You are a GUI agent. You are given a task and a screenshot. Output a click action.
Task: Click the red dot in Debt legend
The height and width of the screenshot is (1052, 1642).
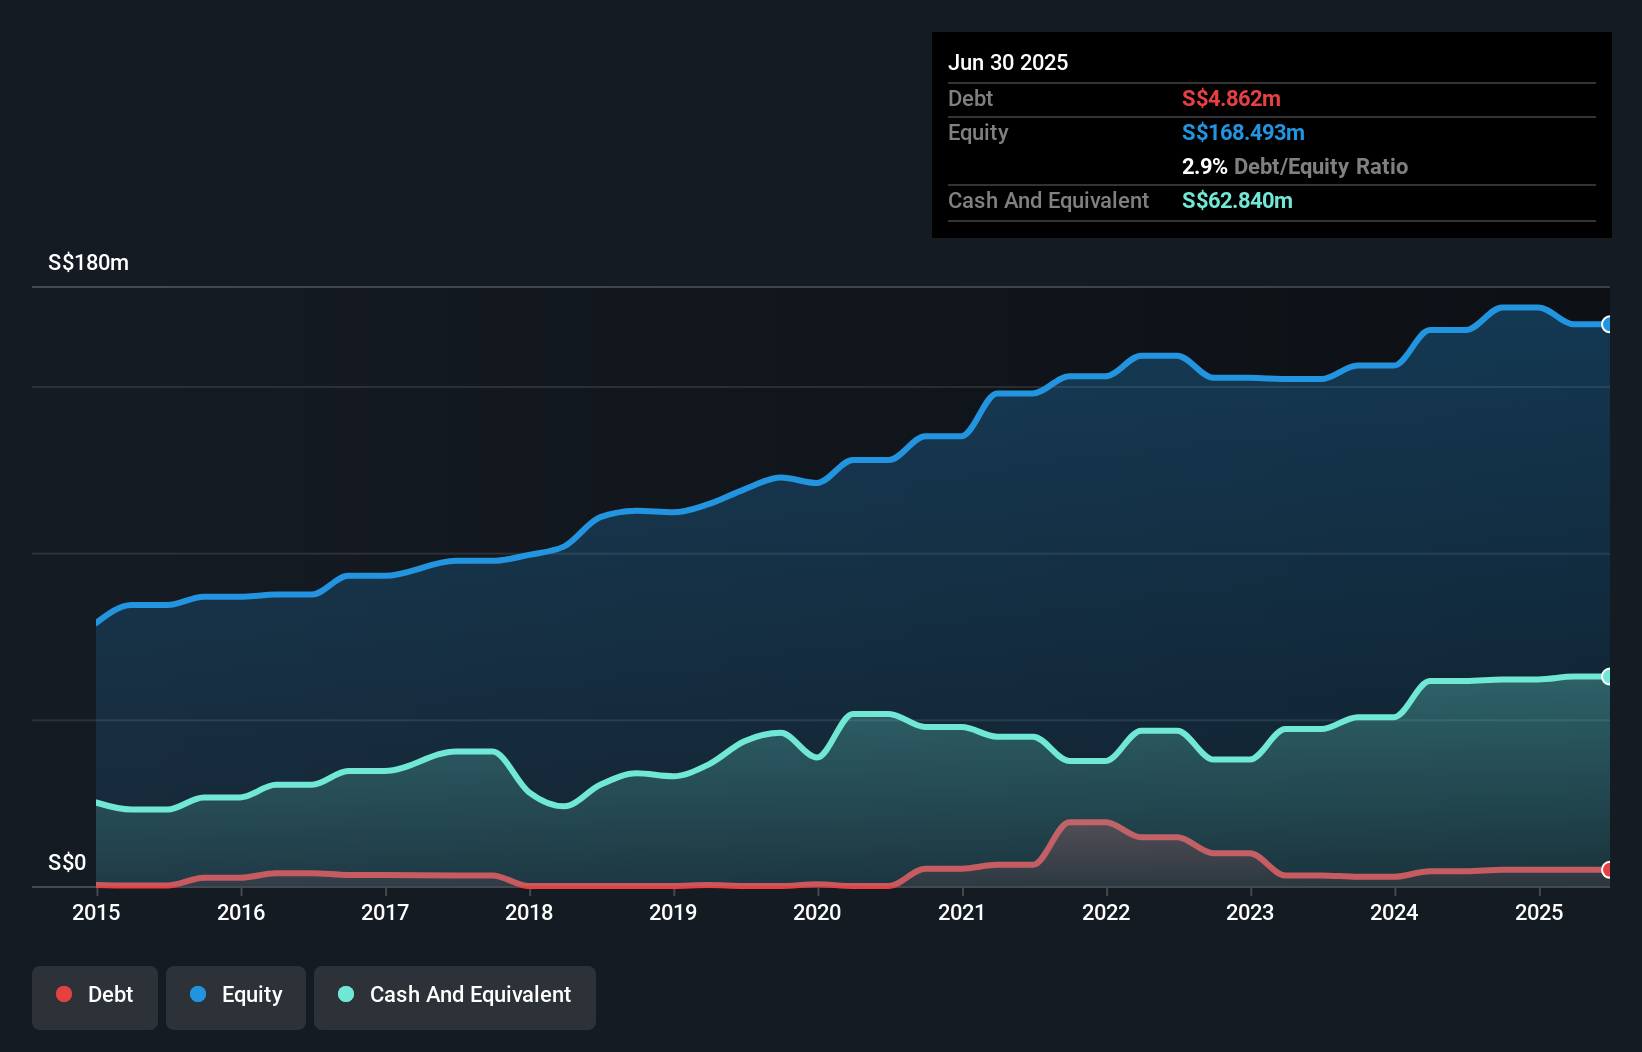tap(64, 994)
